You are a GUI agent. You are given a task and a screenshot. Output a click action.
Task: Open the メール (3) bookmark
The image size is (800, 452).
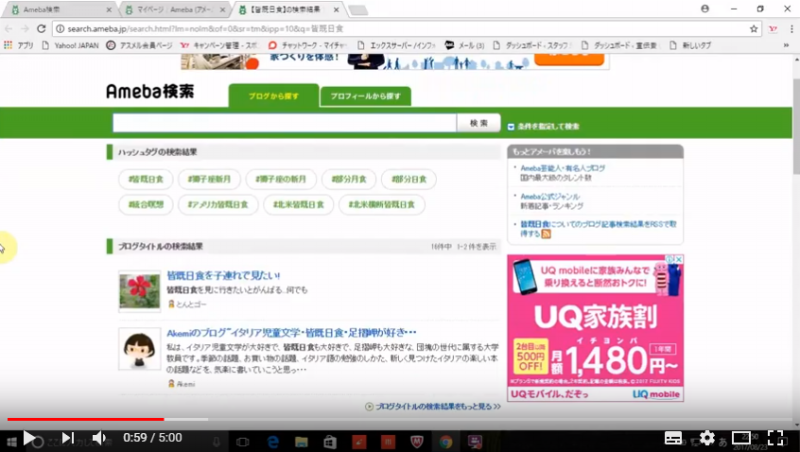[x=464, y=45]
